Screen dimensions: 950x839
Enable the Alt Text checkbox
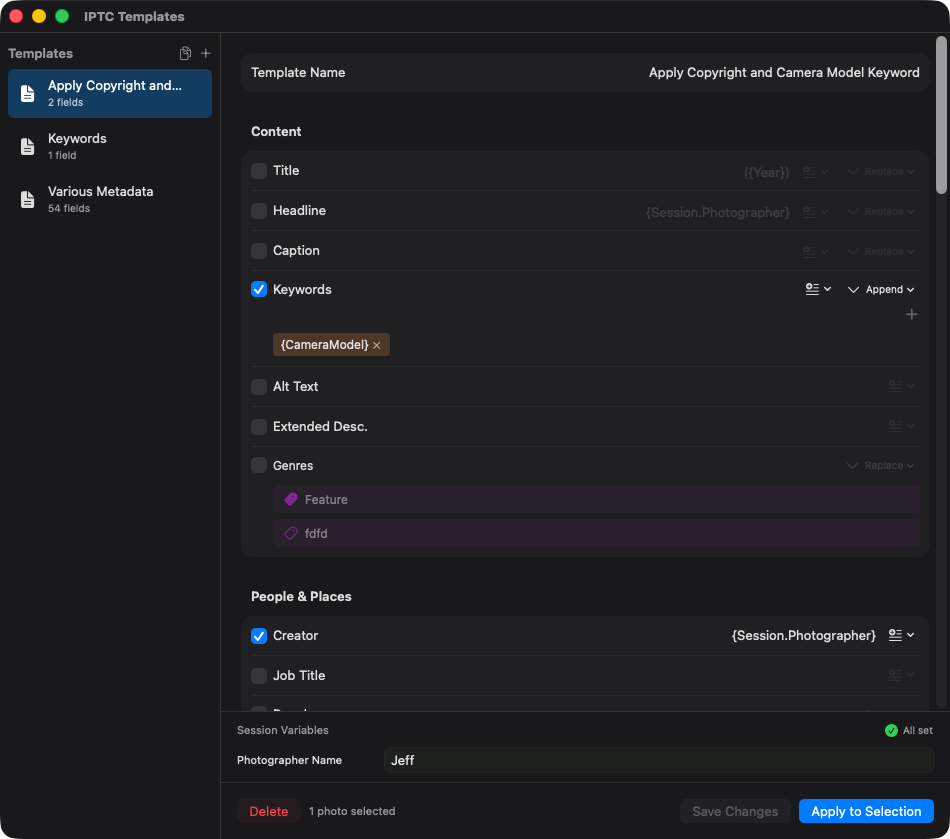(259, 386)
